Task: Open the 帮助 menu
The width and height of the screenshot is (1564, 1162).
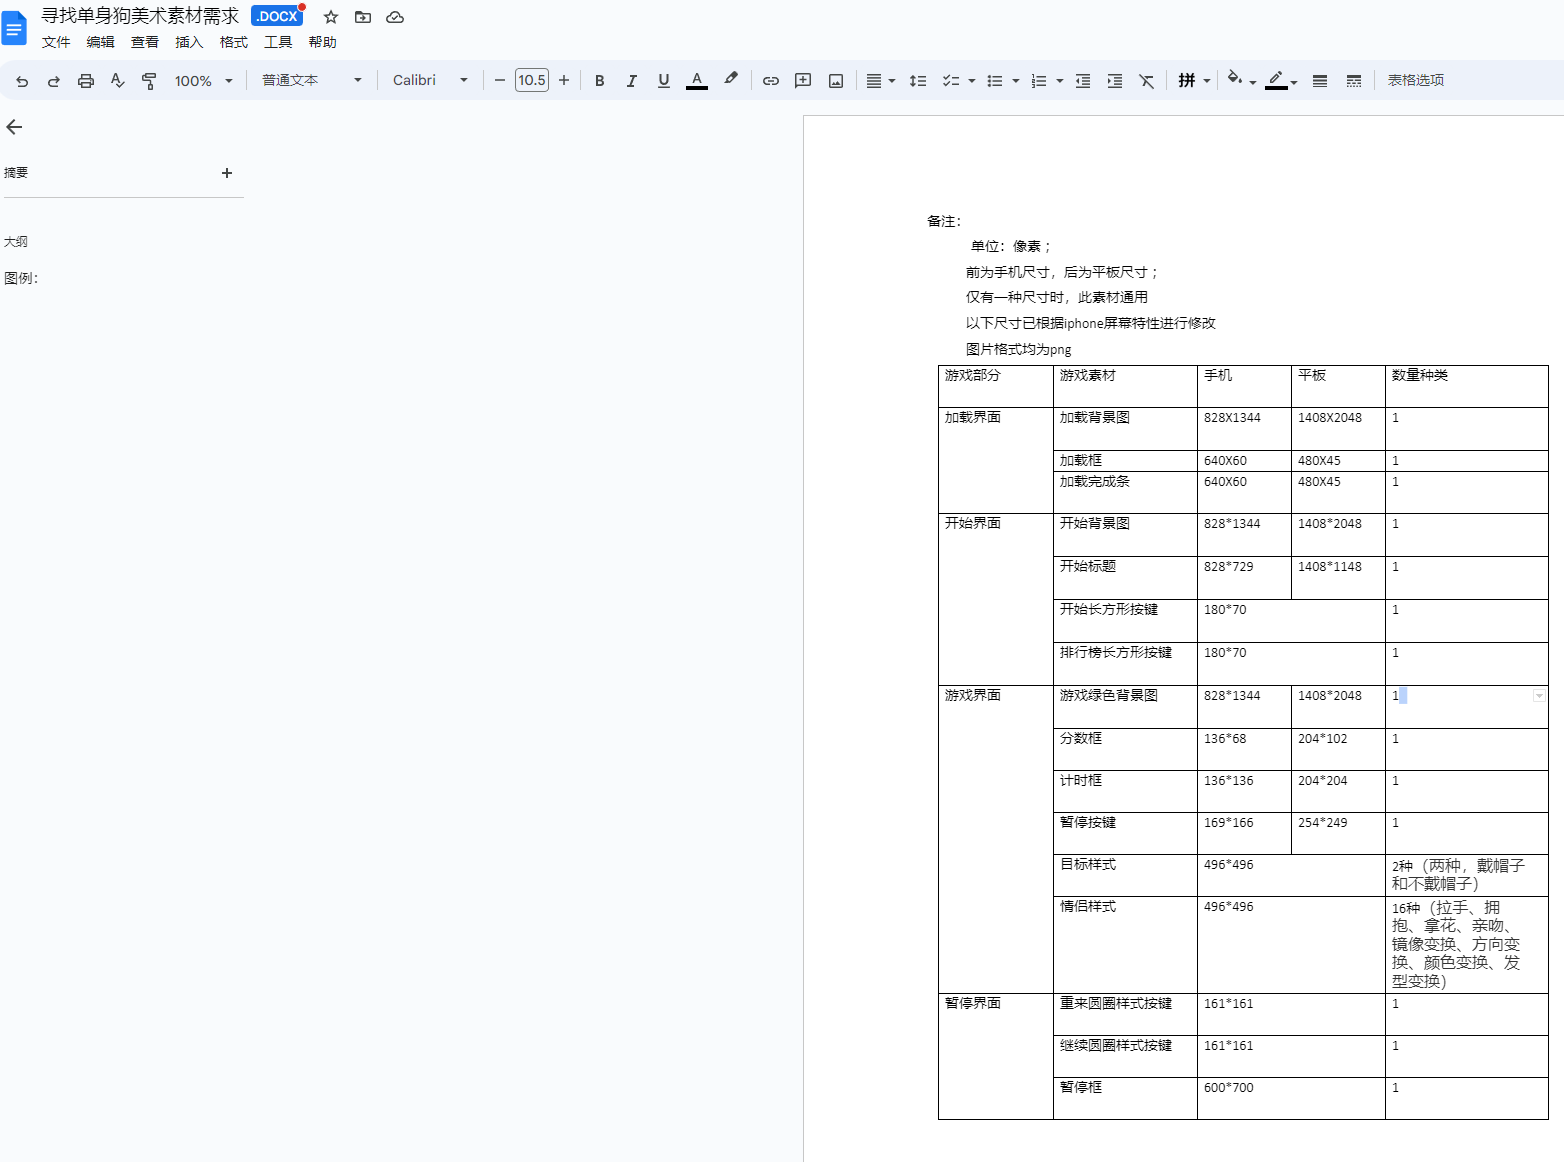Action: coord(323,42)
